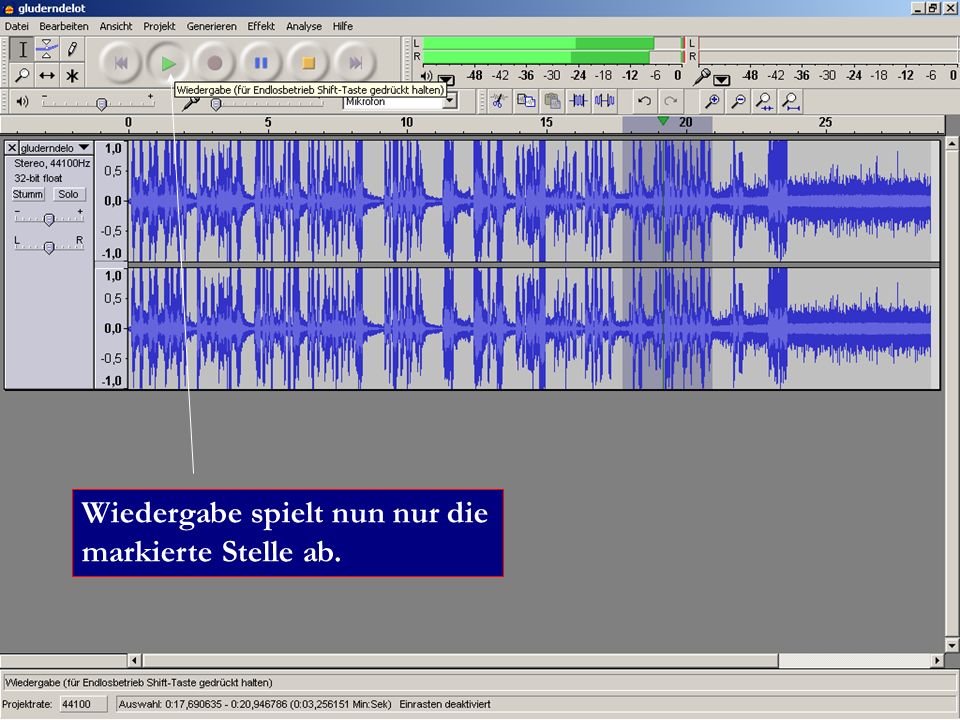Click the green Play button
This screenshot has width=960, height=720.
tap(168, 62)
